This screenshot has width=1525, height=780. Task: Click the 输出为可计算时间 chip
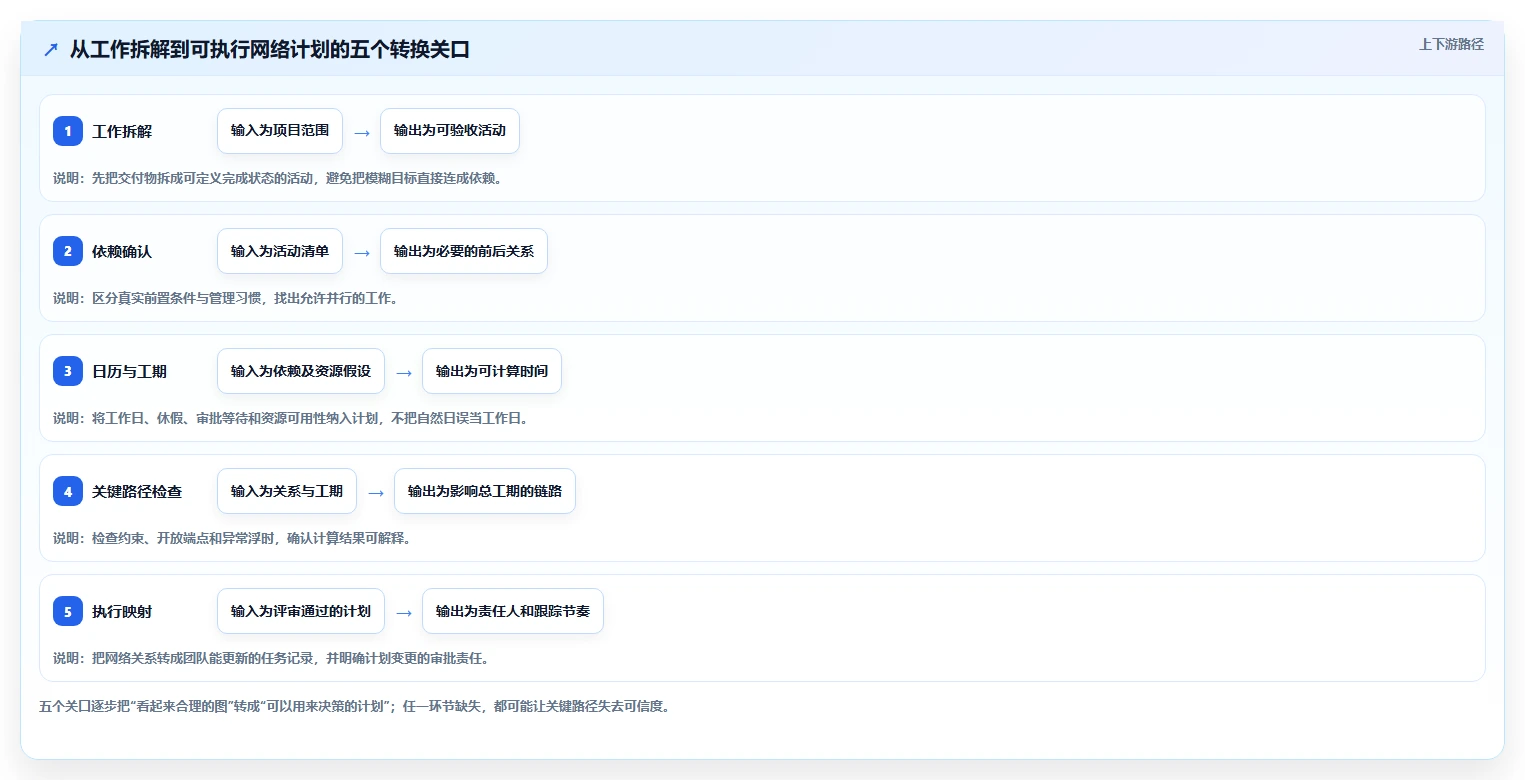(492, 371)
